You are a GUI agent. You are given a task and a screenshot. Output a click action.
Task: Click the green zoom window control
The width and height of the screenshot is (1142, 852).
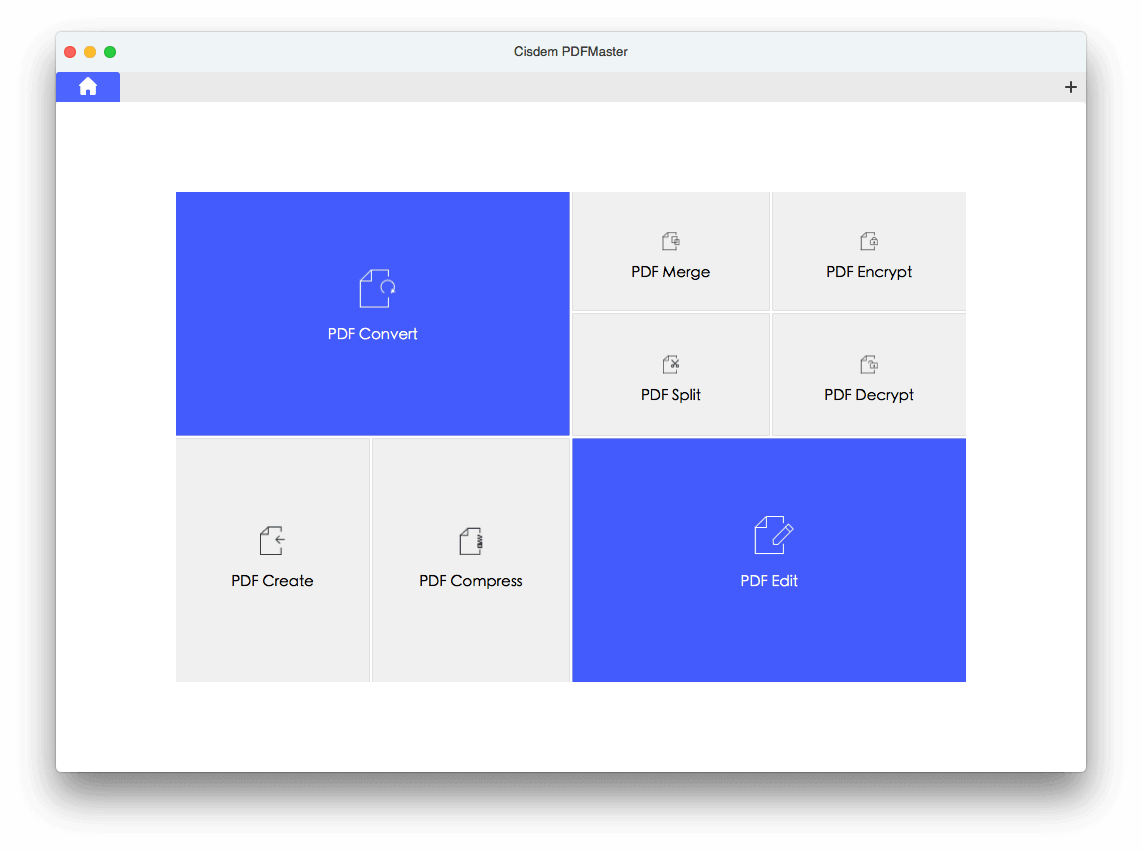110,51
